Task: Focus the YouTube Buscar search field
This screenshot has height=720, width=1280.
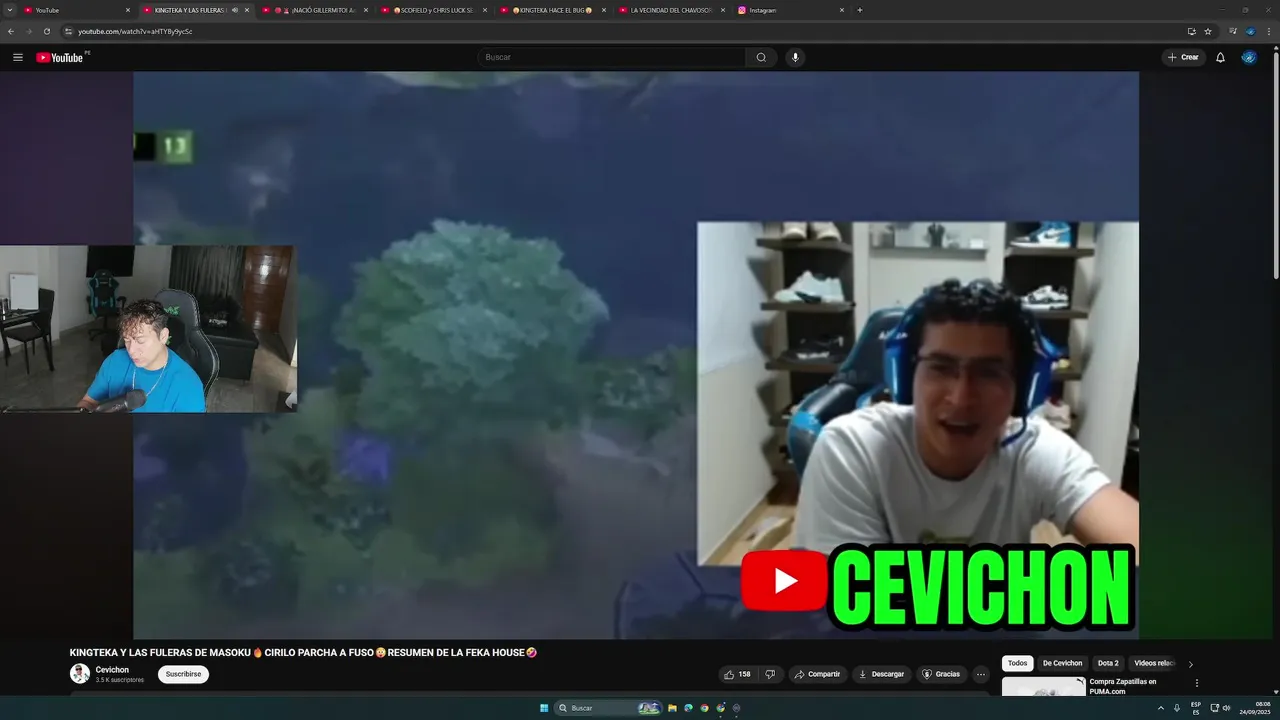Action: pos(612,57)
